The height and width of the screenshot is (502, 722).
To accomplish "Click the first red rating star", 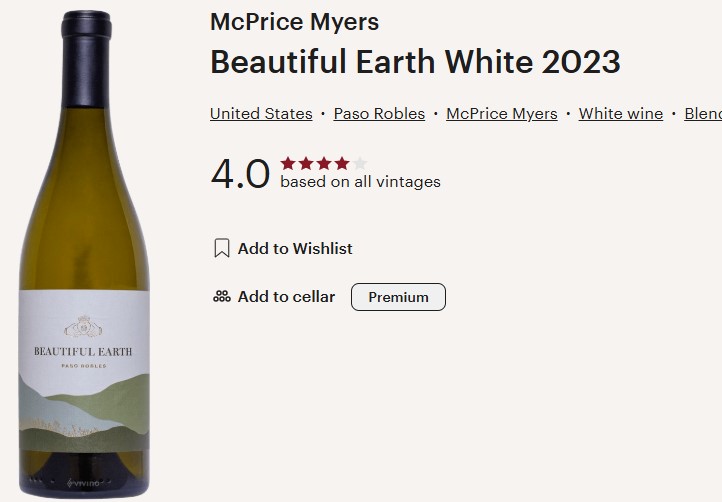I will click(288, 163).
